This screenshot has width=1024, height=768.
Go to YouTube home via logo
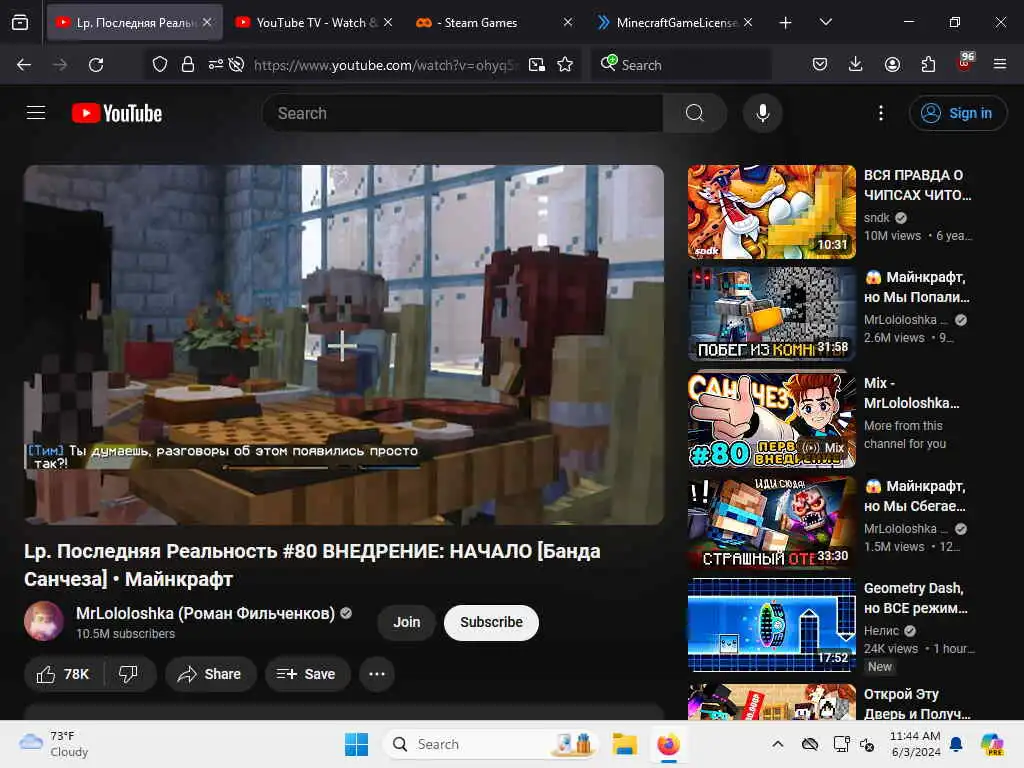[117, 113]
